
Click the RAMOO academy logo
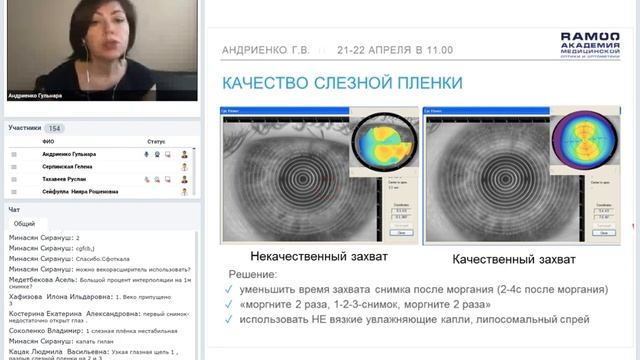coord(590,45)
